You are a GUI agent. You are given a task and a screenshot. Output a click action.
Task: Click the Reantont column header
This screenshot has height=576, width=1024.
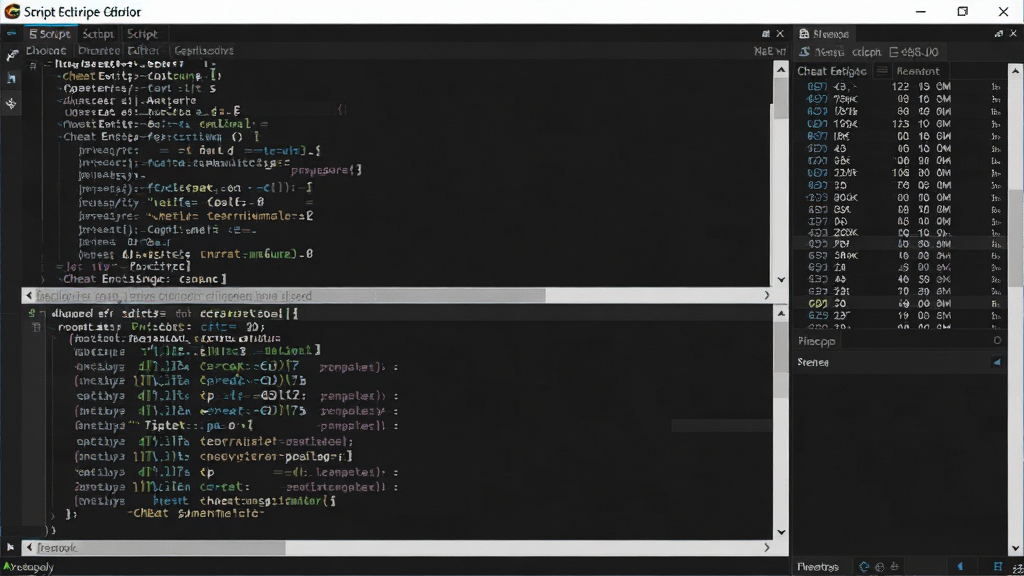pos(918,71)
